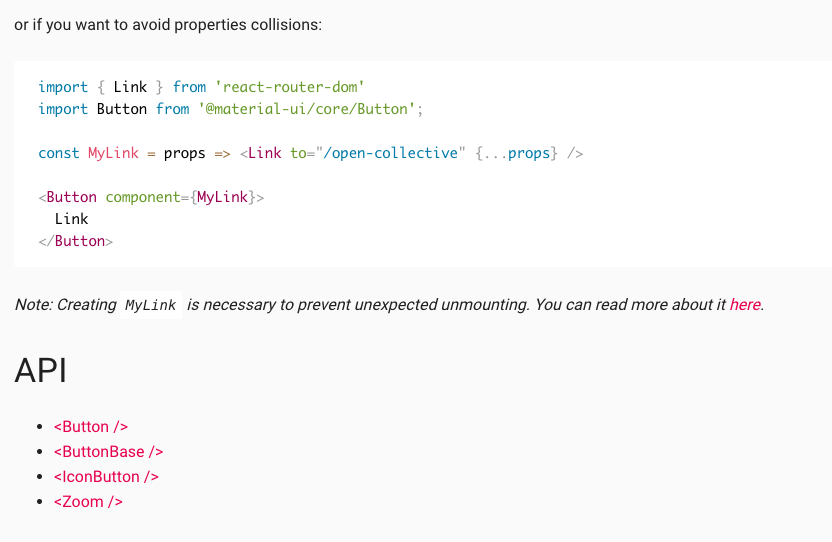Open the <Button /> API link

click(x=91, y=427)
